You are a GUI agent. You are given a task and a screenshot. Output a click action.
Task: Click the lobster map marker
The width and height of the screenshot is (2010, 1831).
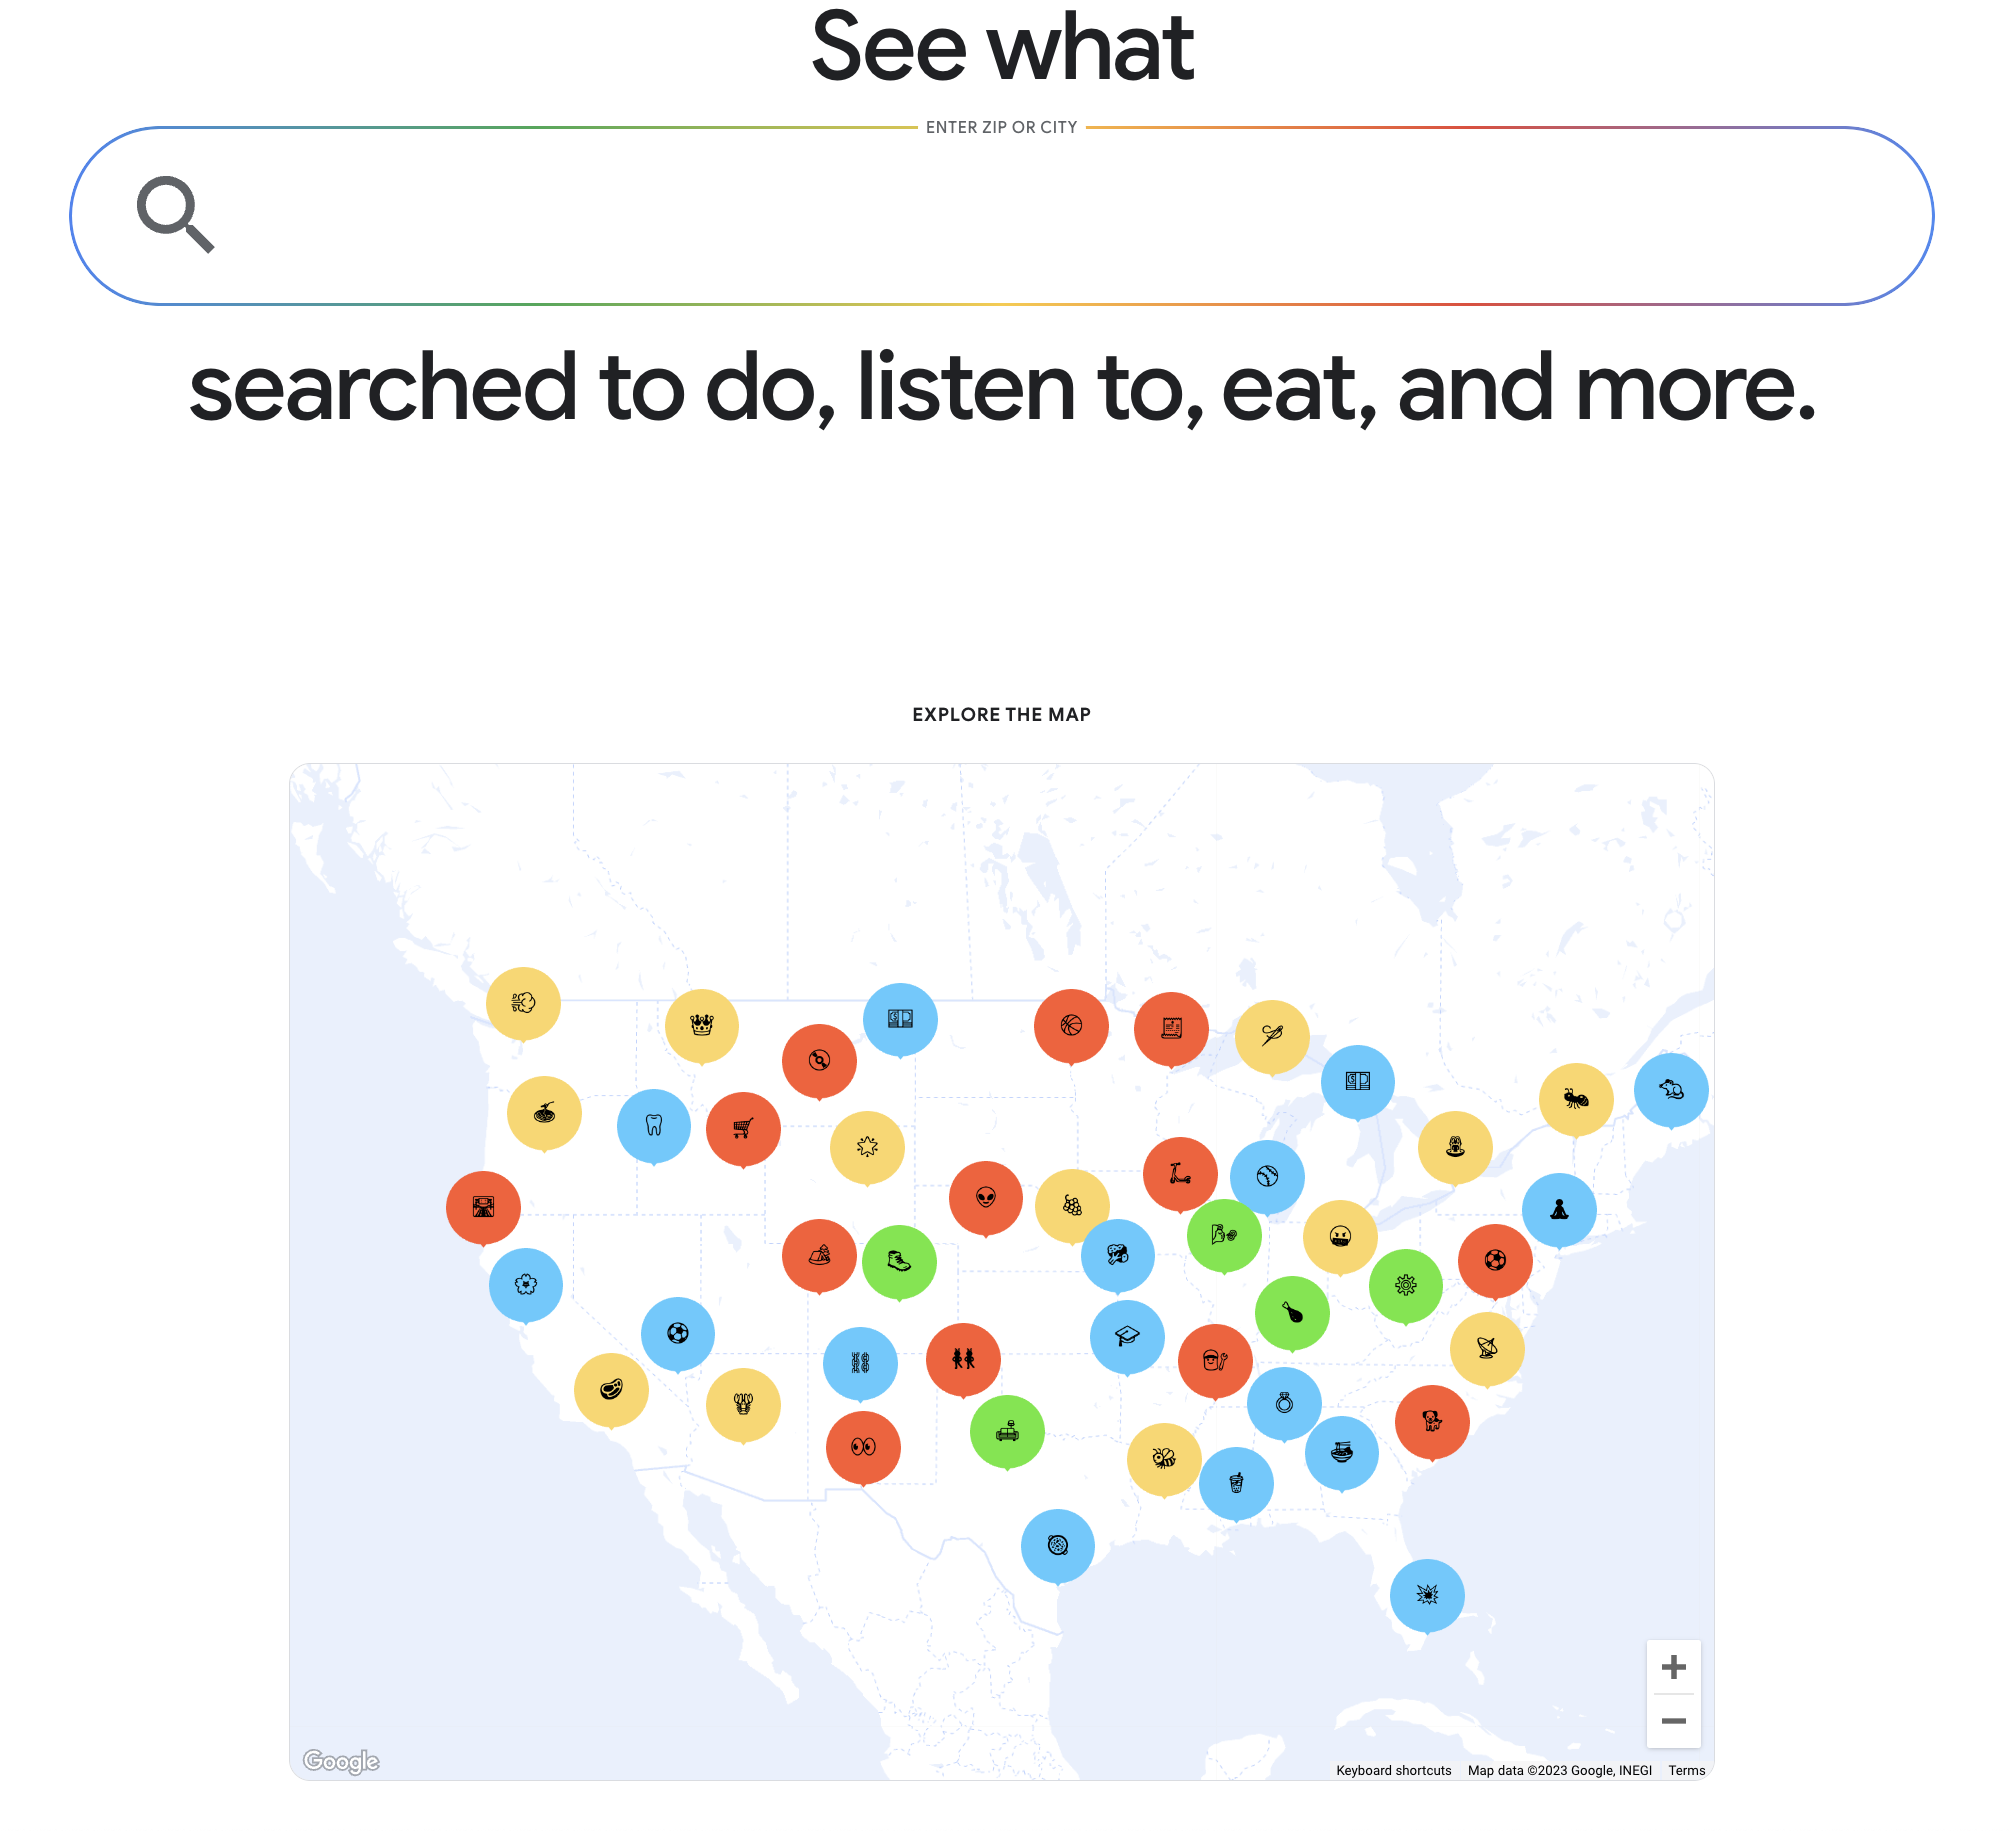pyautogui.click(x=743, y=1404)
